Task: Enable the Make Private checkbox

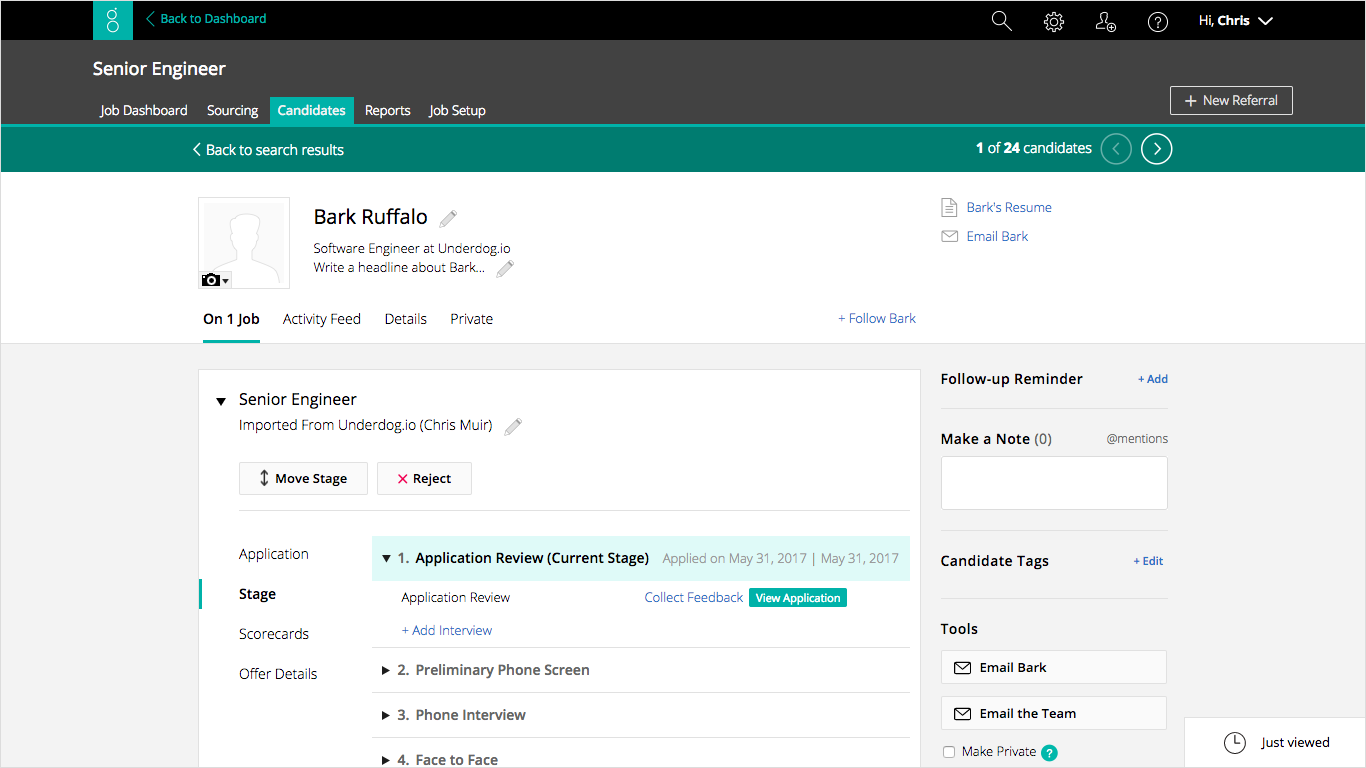Action: pyautogui.click(x=949, y=752)
